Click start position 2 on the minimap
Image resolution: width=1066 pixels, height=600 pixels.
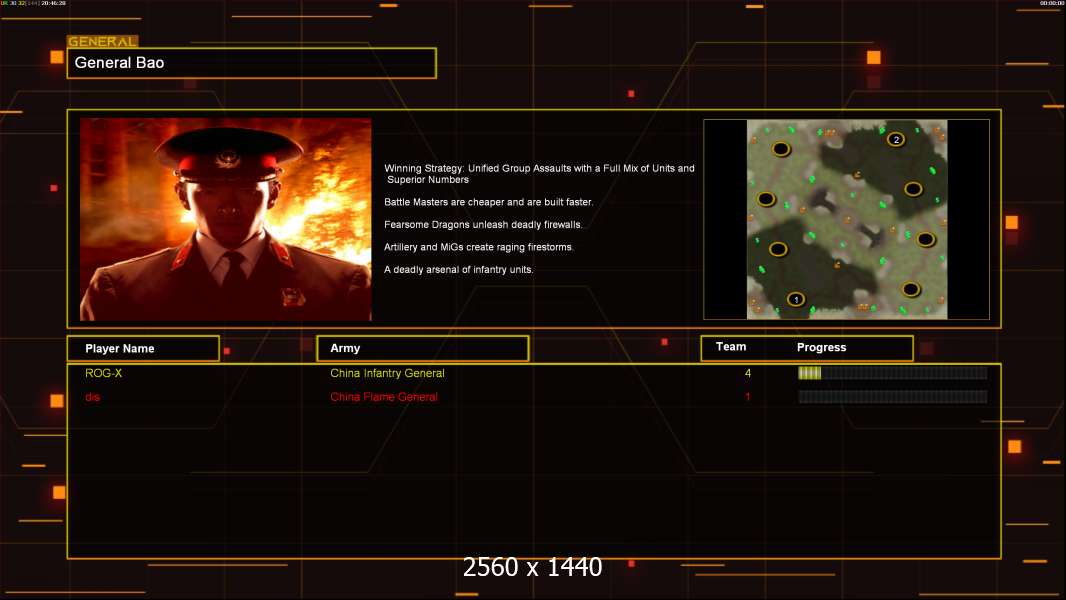point(896,139)
